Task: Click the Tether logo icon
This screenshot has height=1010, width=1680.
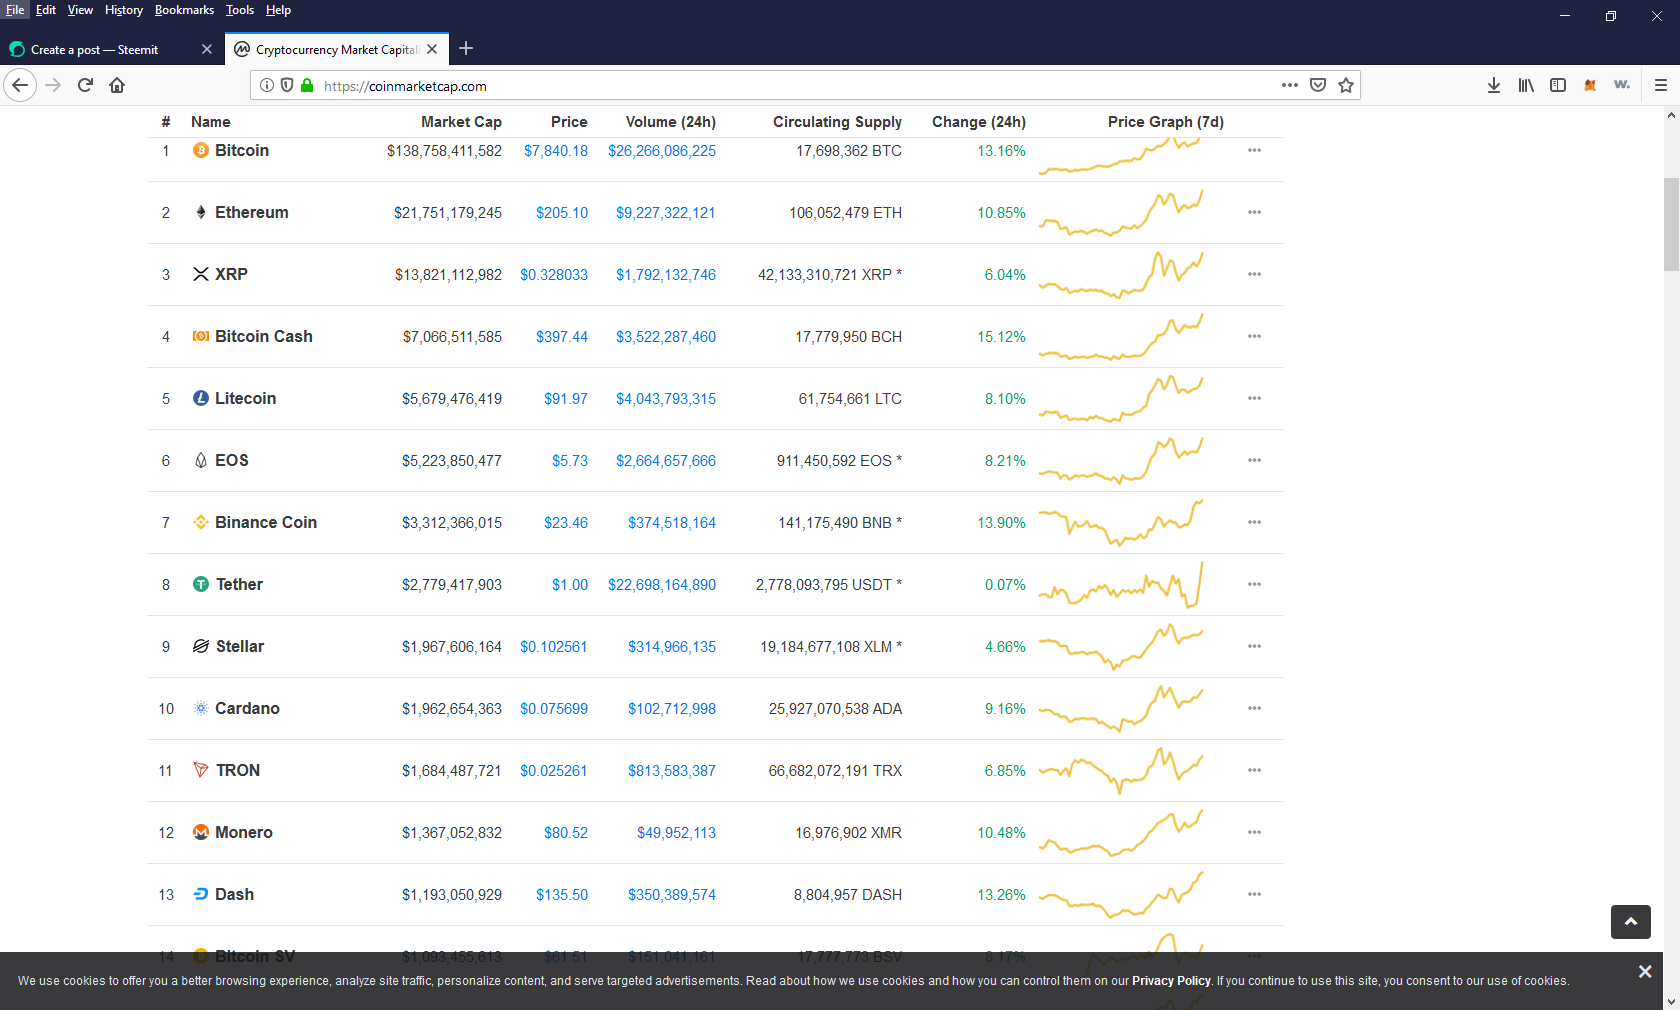Action: point(201,584)
